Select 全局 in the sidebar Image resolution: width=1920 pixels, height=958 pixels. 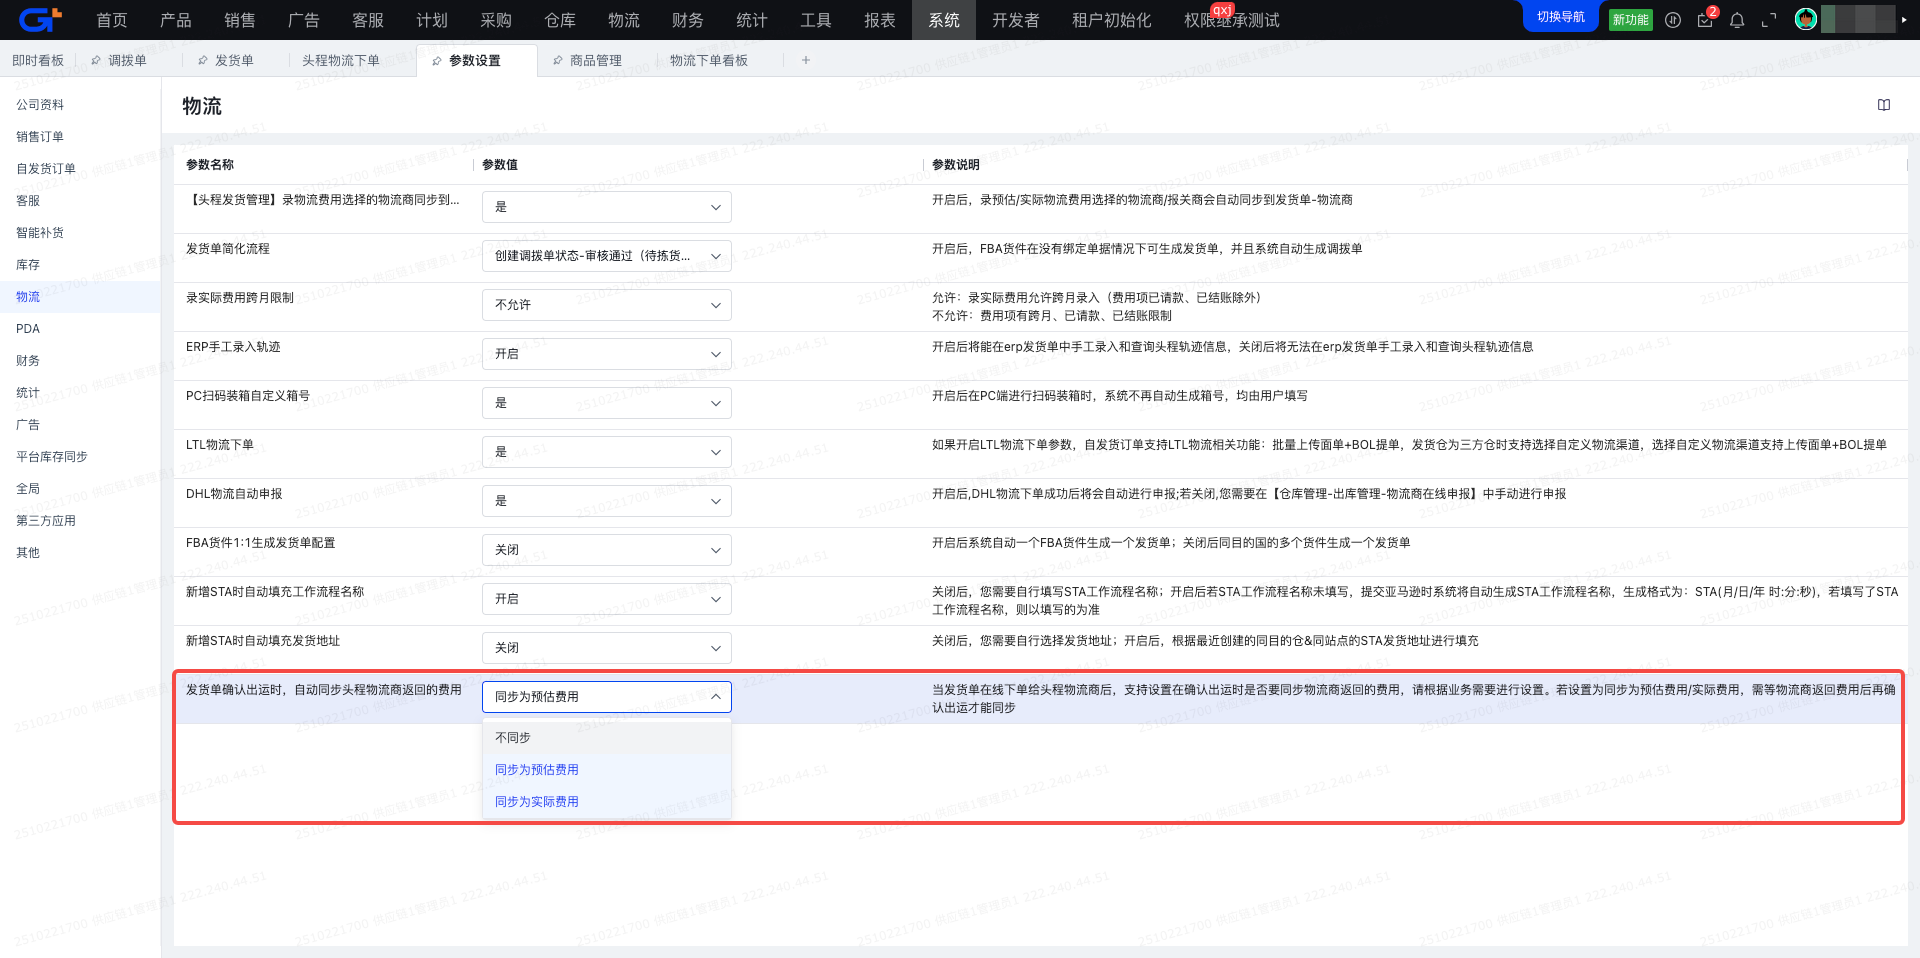pos(80,489)
